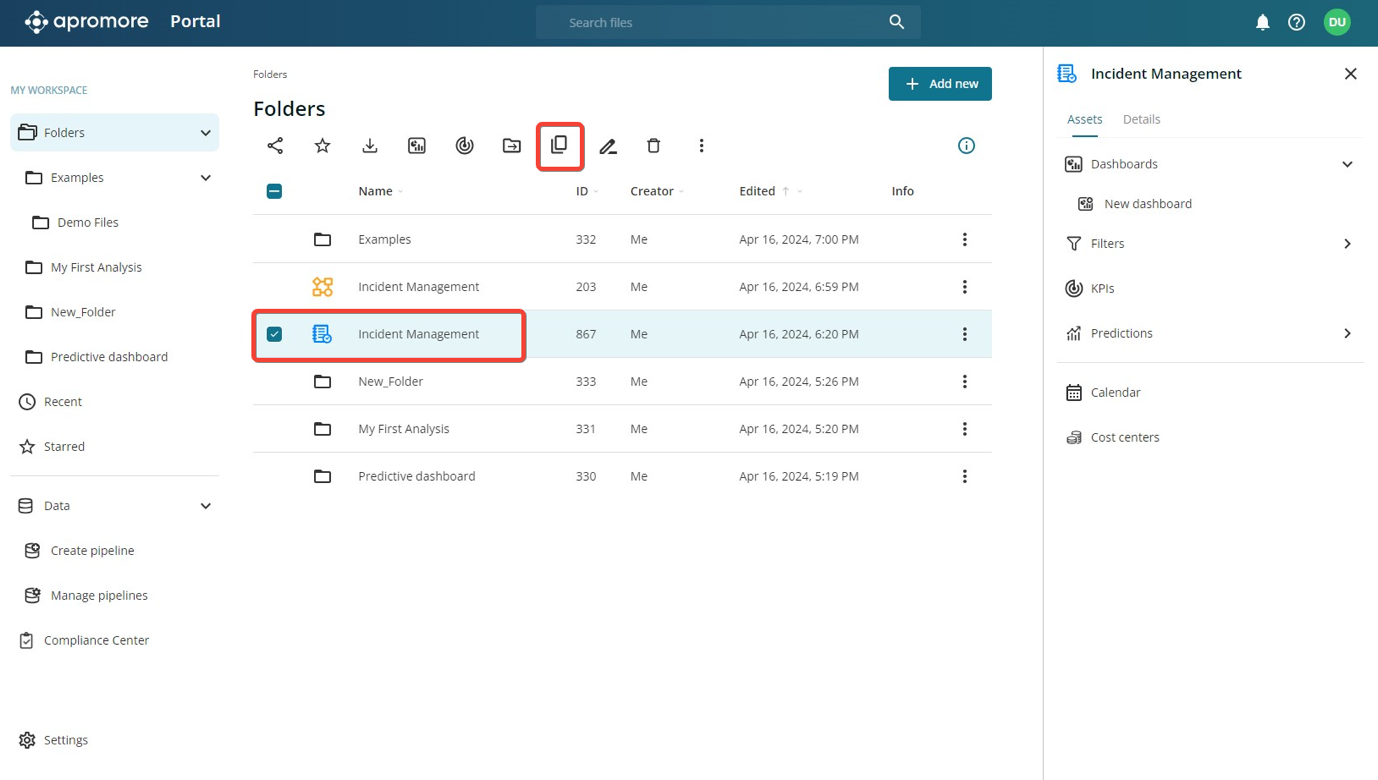Screen dimensions: 1378x780
Task: Click the download icon in the toolbar
Action: coord(370,146)
